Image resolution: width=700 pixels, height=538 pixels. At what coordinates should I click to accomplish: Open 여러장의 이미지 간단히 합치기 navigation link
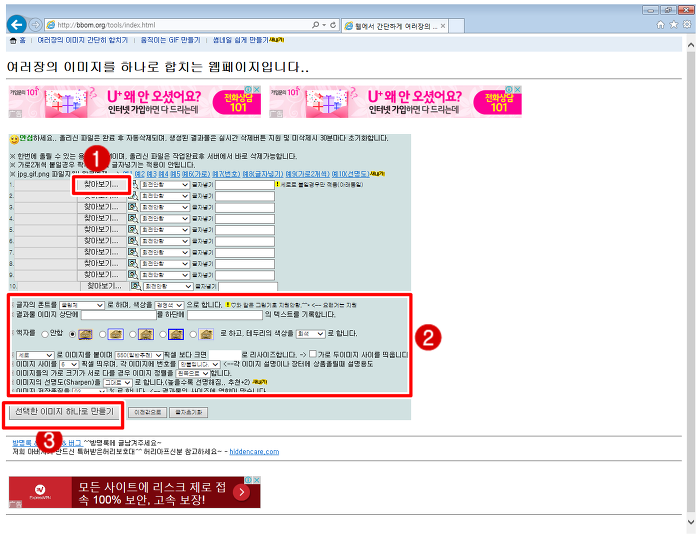pos(83,41)
